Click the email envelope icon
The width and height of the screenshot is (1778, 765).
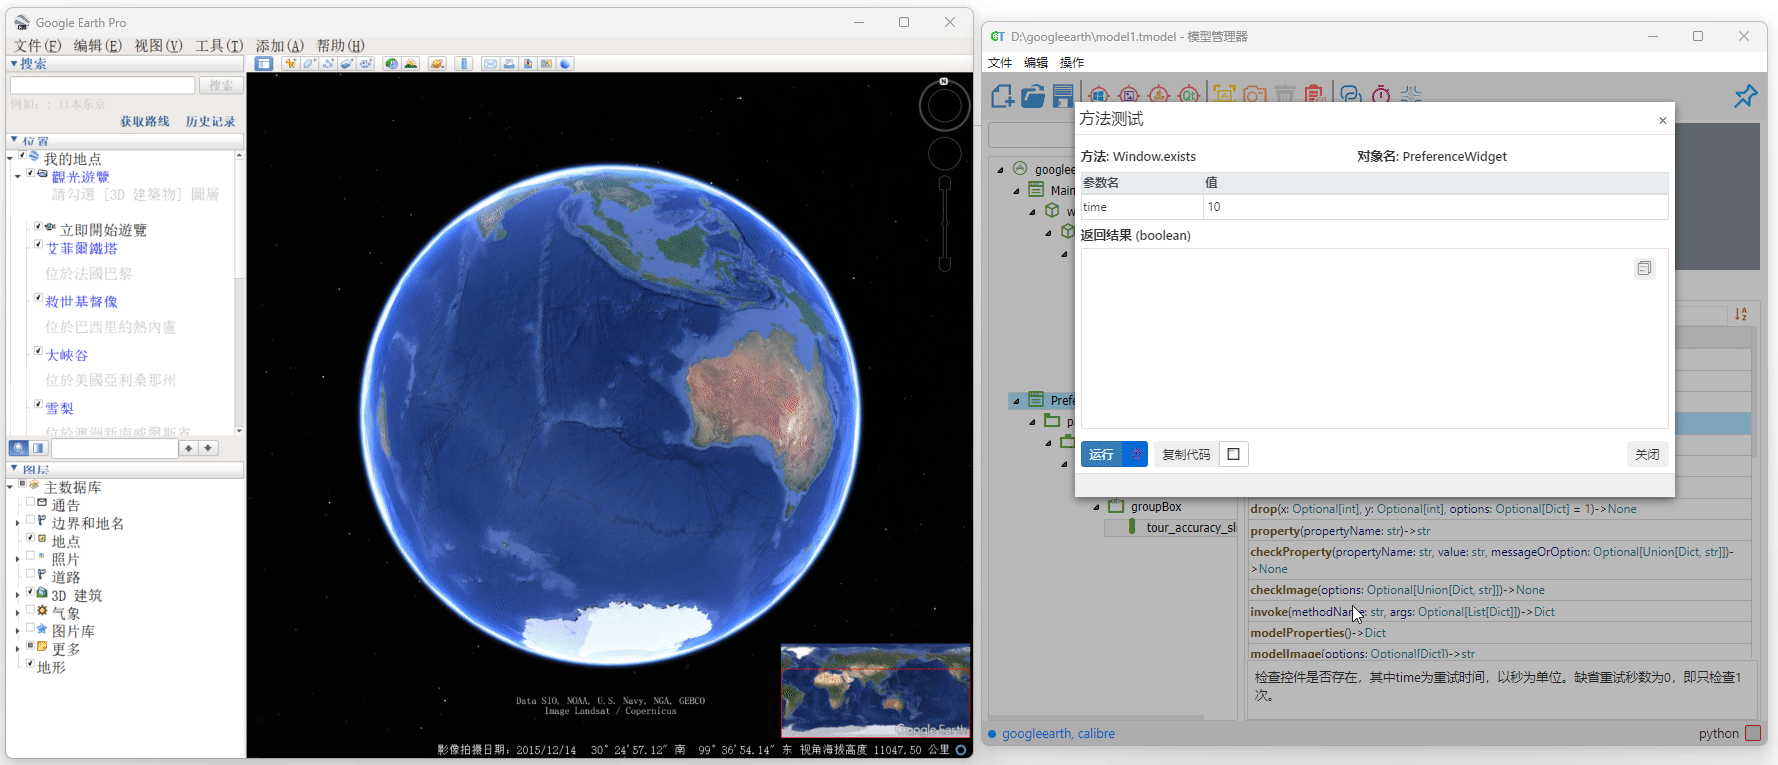pos(490,64)
